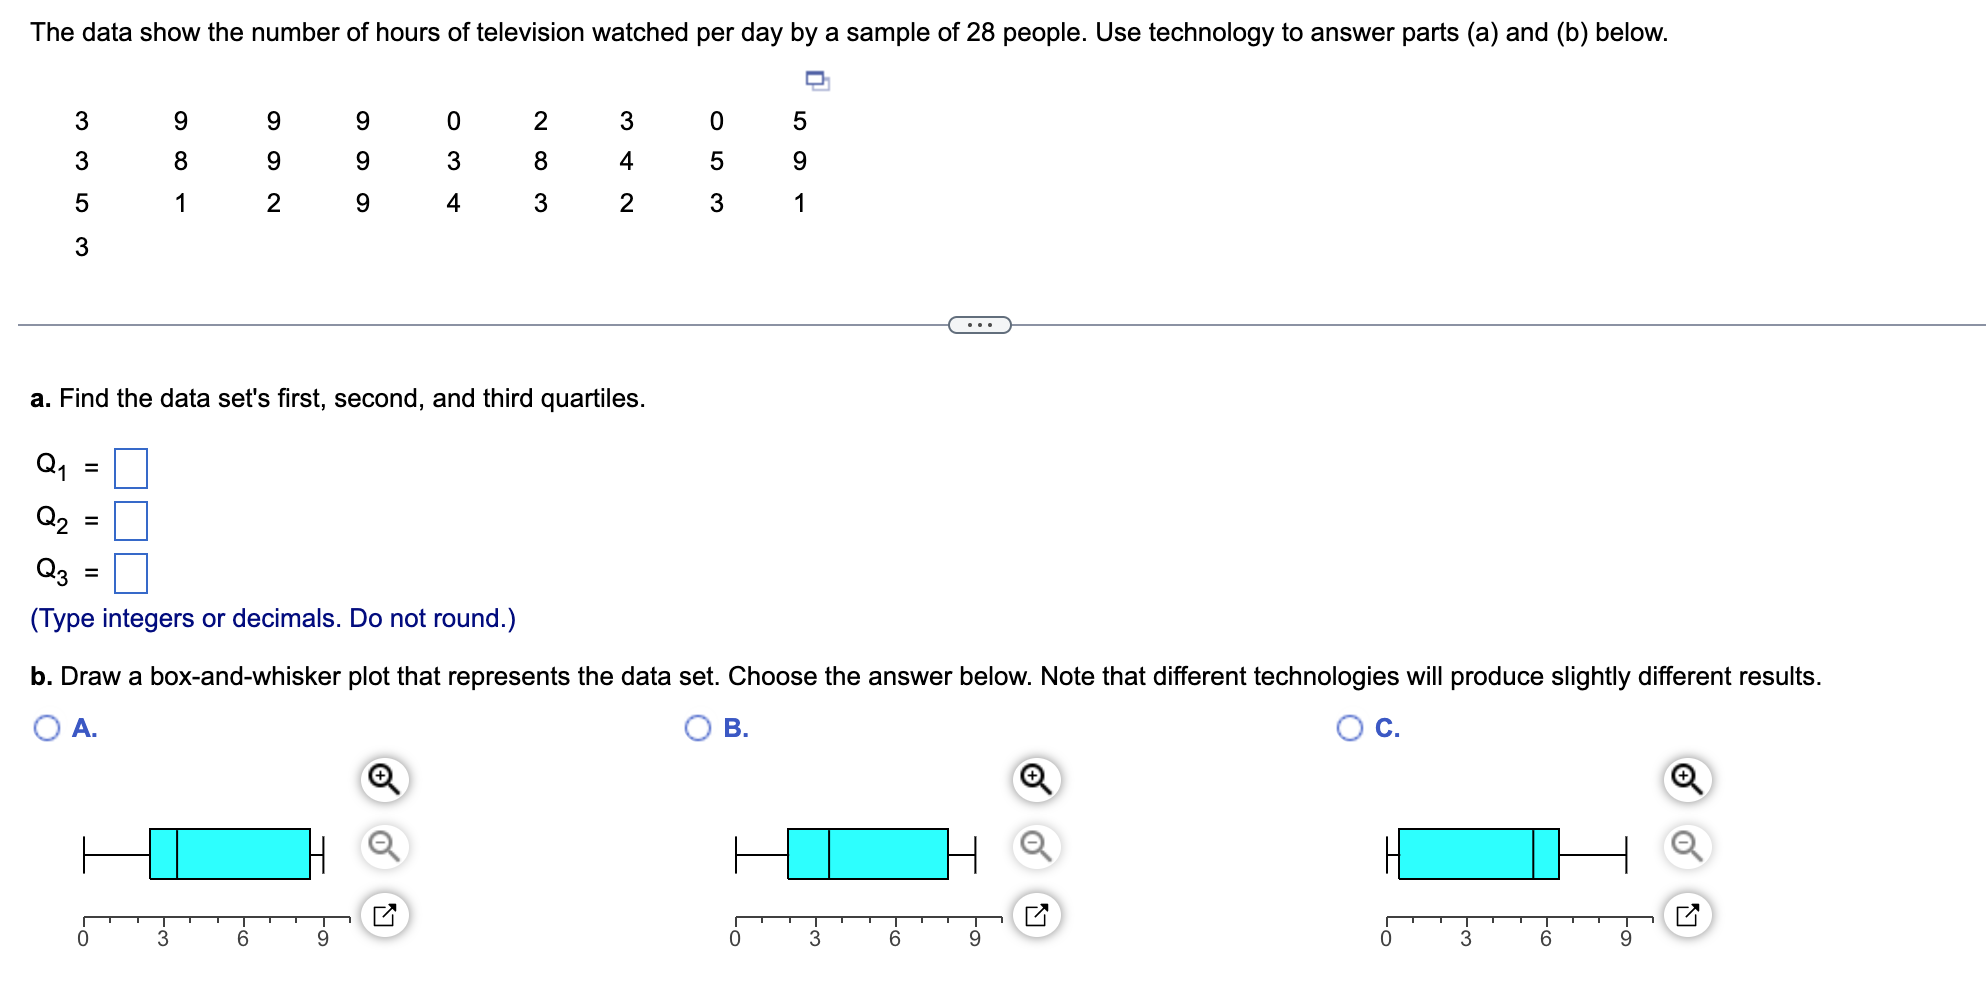Screen dimensions: 1986x998
Task: Select answer choice B
Action: coord(697,728)
